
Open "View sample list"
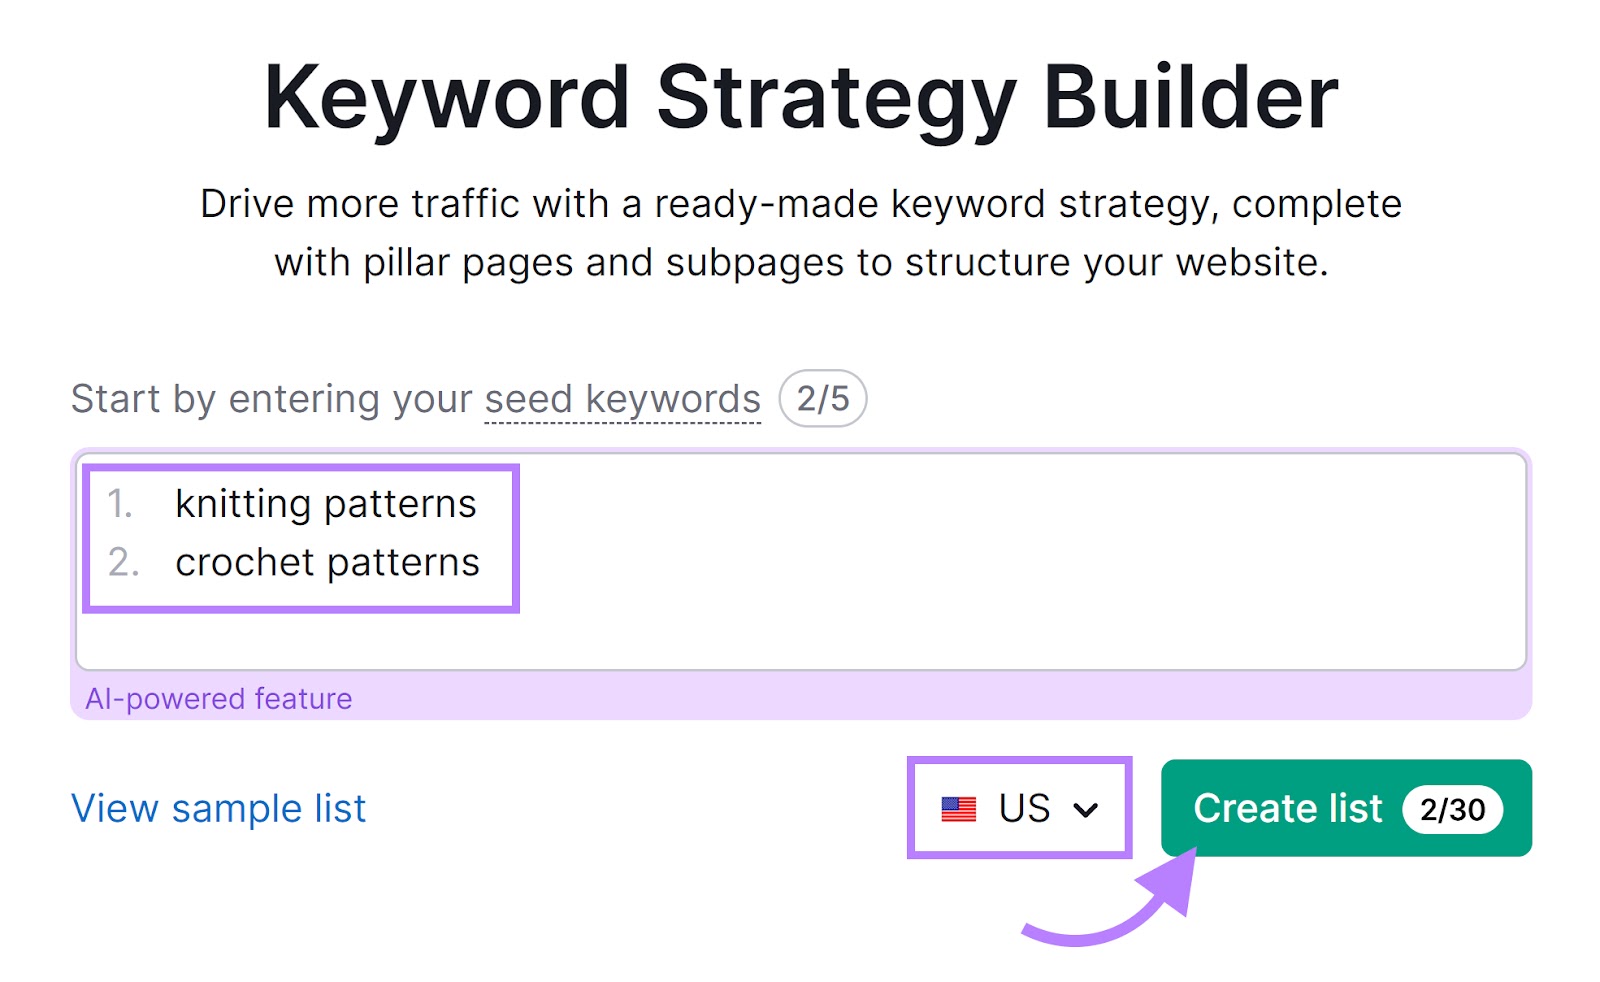(x=217, y=808)
